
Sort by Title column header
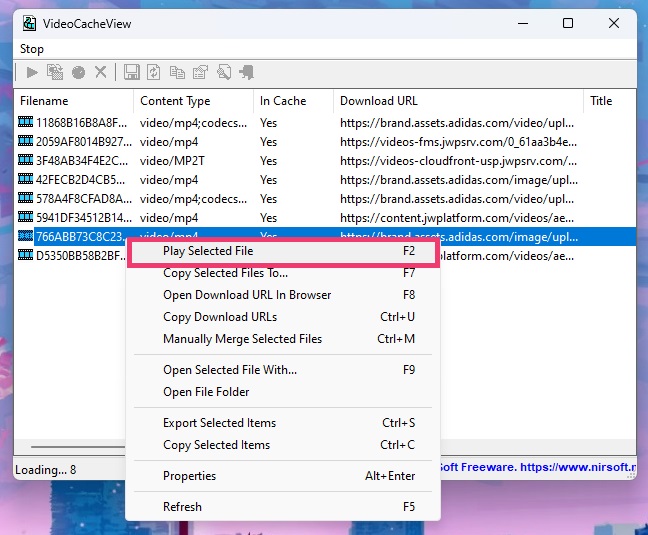pyautogui.click(x=610, y=101)
